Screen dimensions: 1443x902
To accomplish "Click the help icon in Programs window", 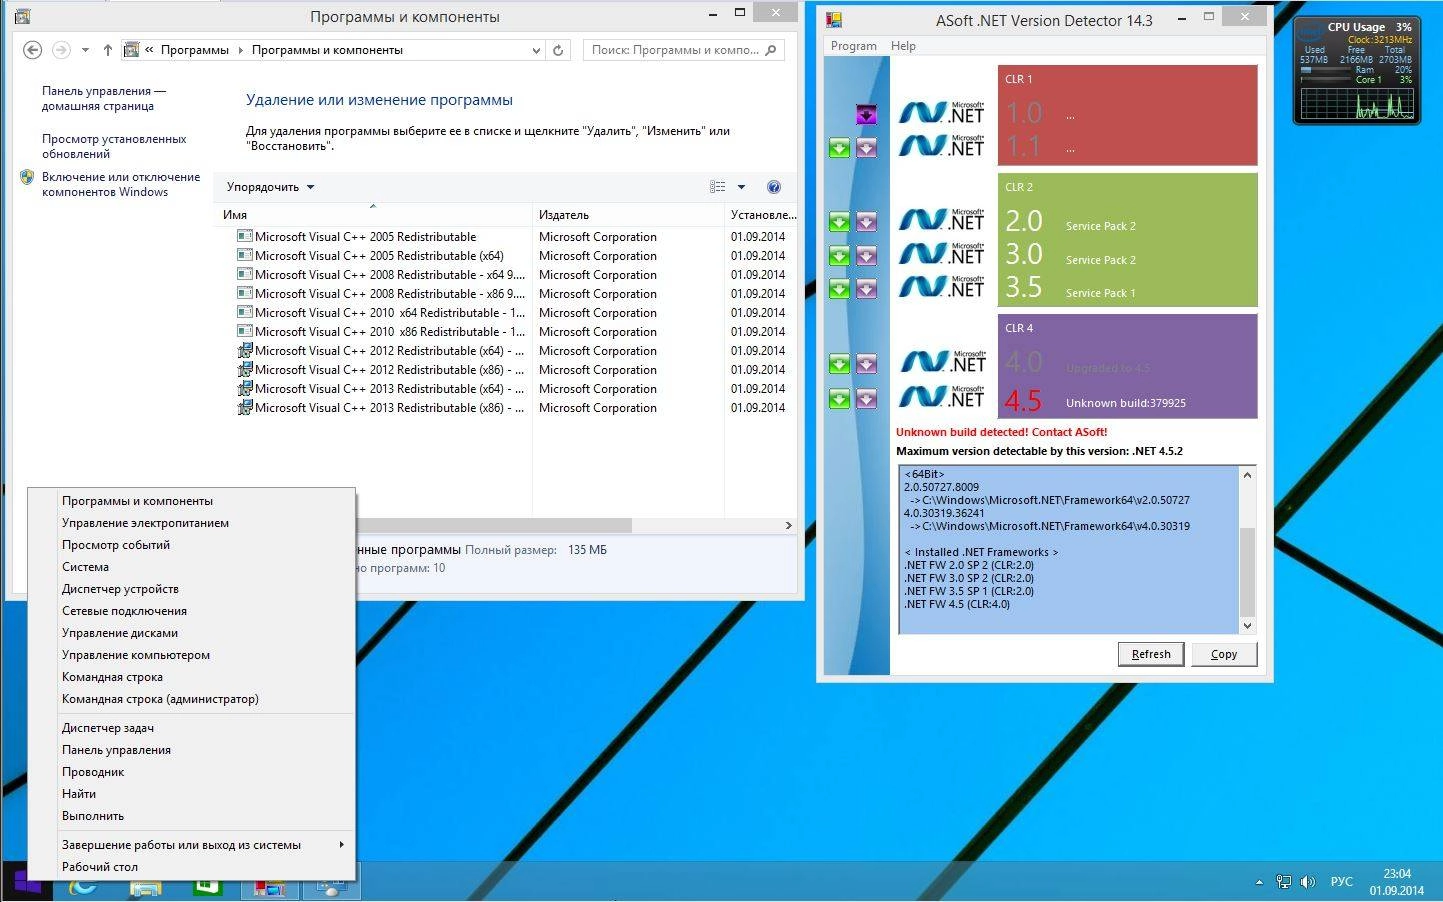I will click(773, 187).
